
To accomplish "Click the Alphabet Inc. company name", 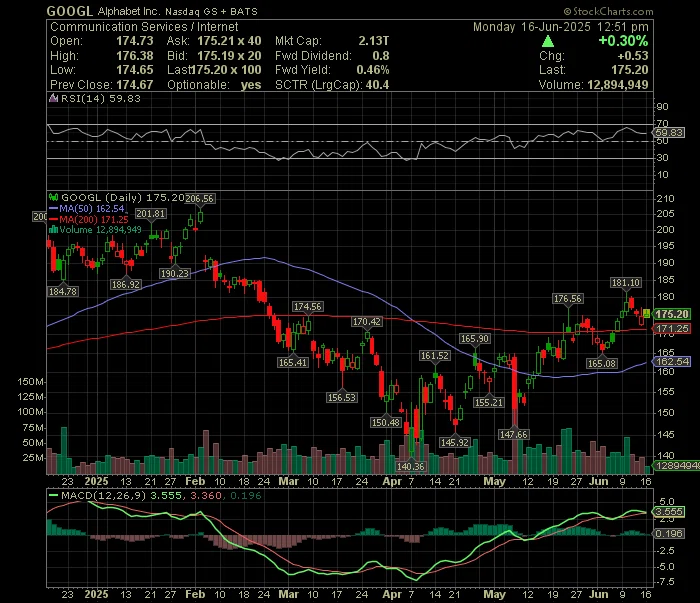I will 128,12.
